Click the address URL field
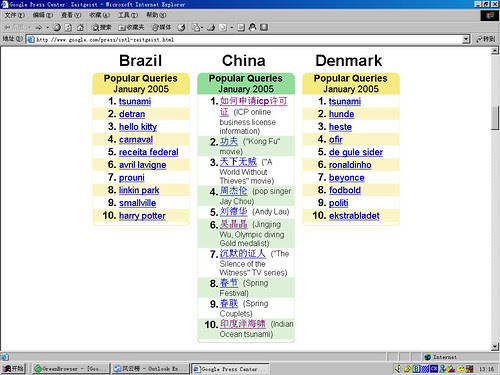 click(x=248, y=40)
